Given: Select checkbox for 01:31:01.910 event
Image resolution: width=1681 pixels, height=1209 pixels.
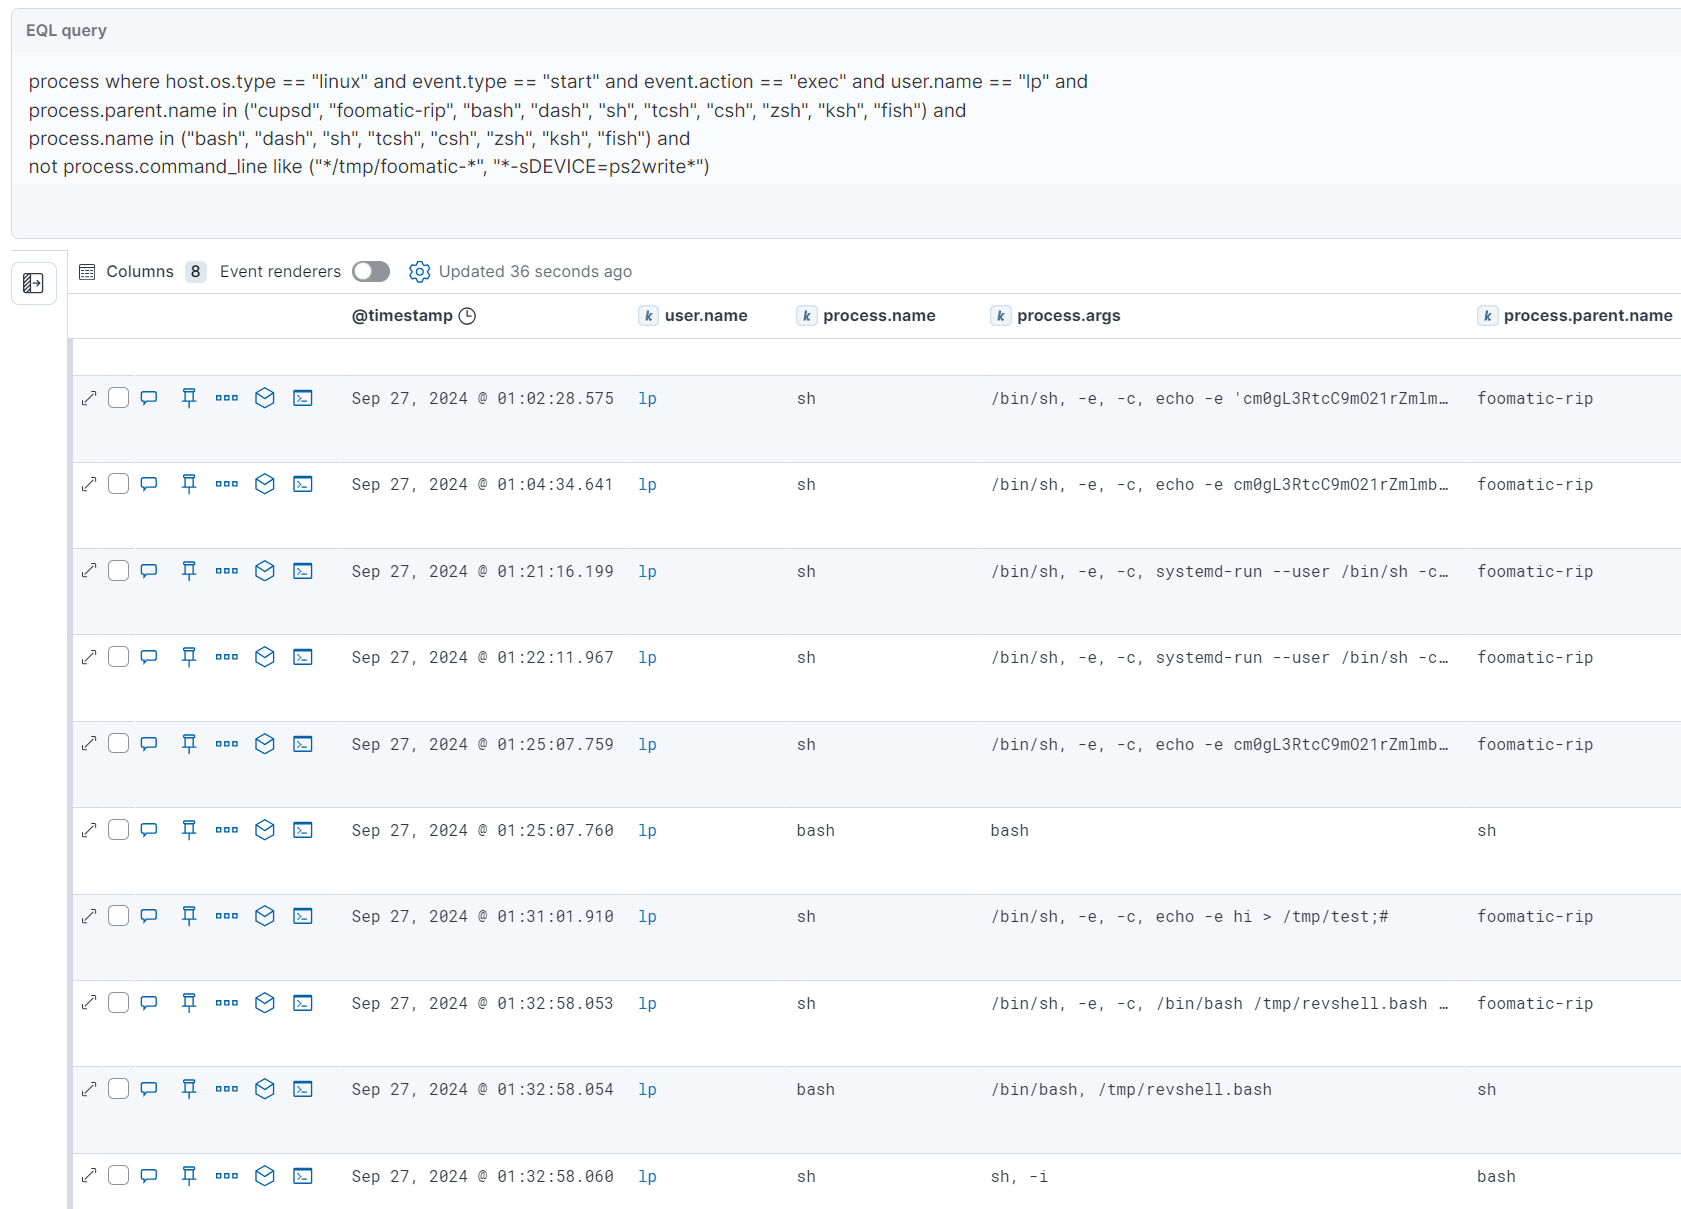Looking at the screenshot, I should tap(119, 916).
